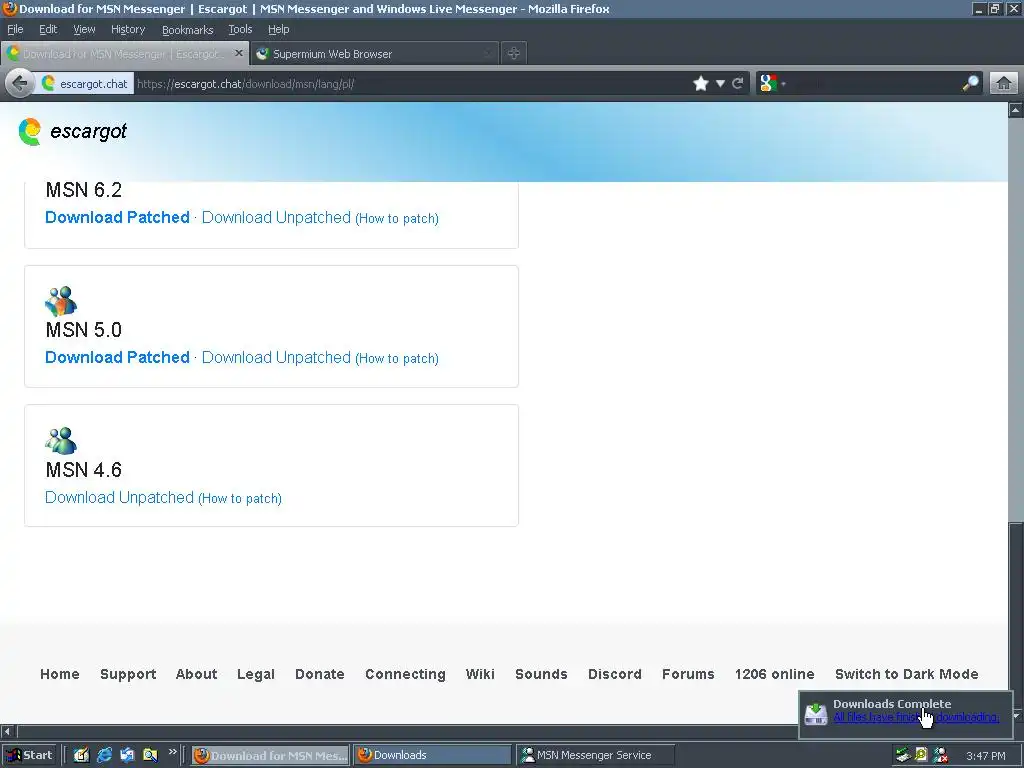This screenshot has width=1024, height=768.
Task: Click Download Unpatched for MSN 4.6
Action: (x=120, y=498)
